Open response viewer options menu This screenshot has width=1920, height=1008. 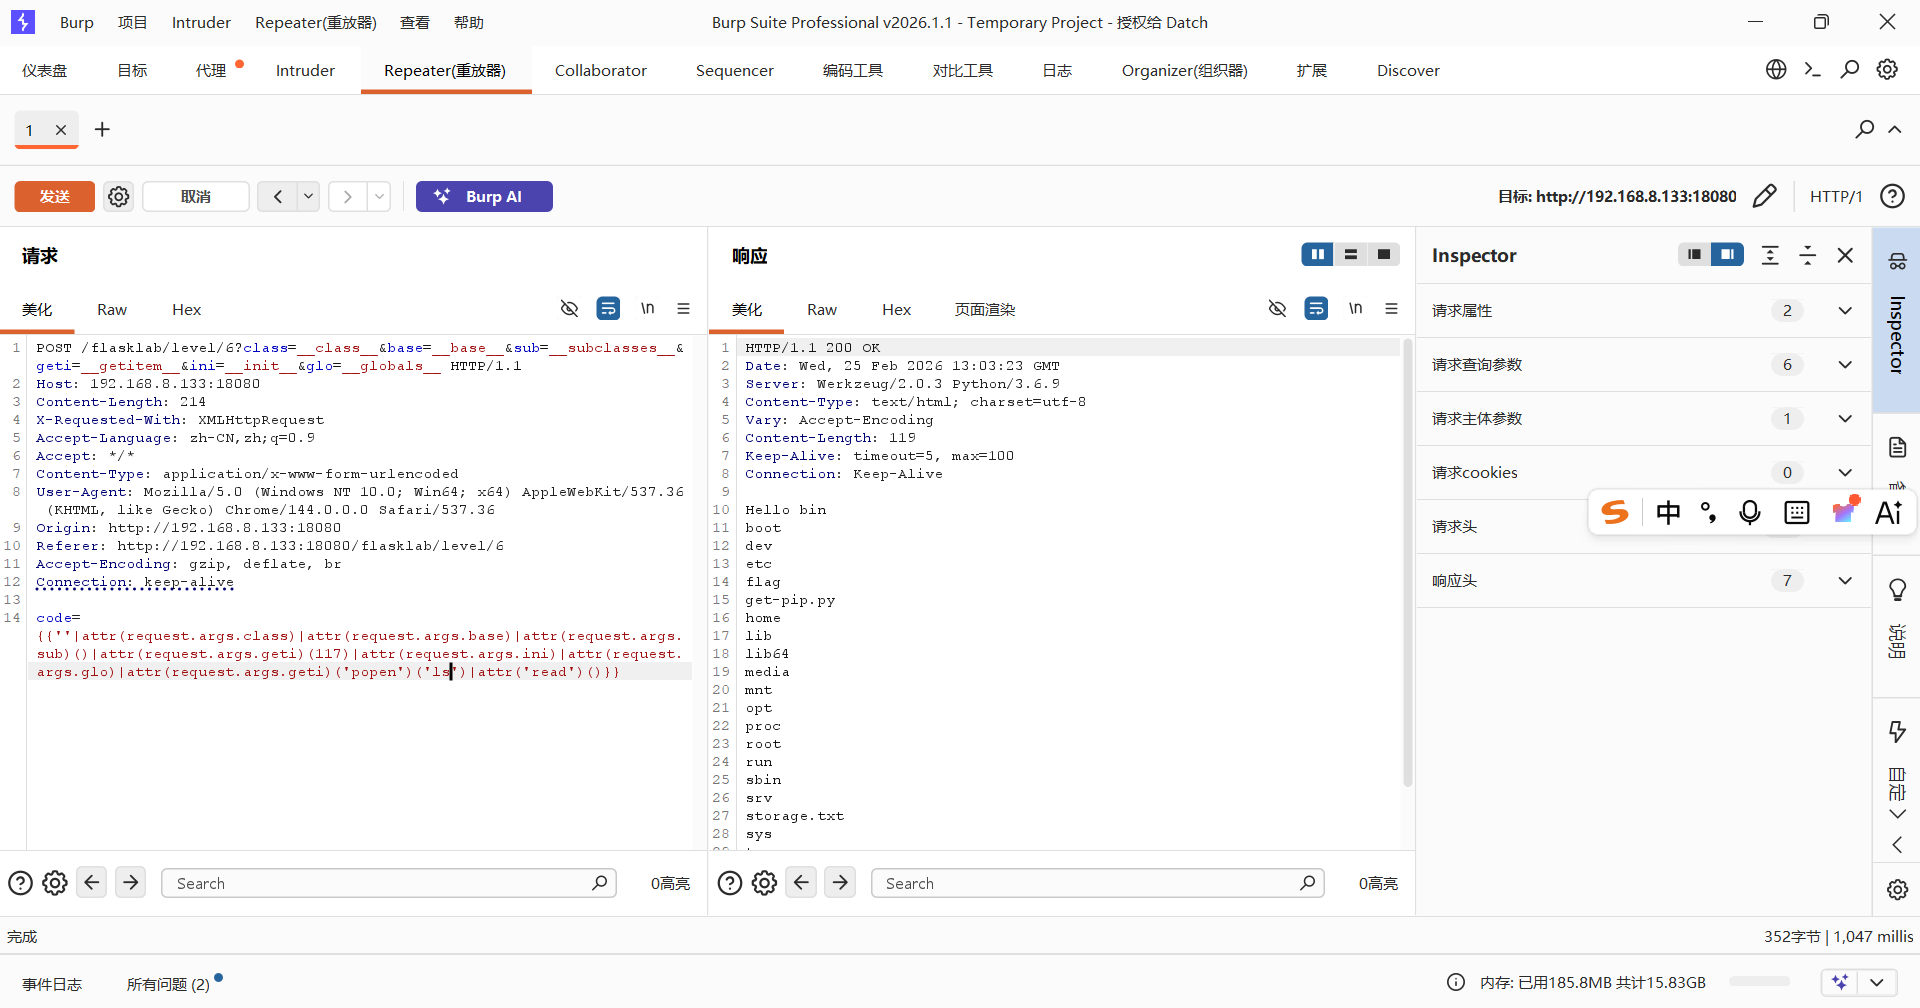click(1392, 309)
